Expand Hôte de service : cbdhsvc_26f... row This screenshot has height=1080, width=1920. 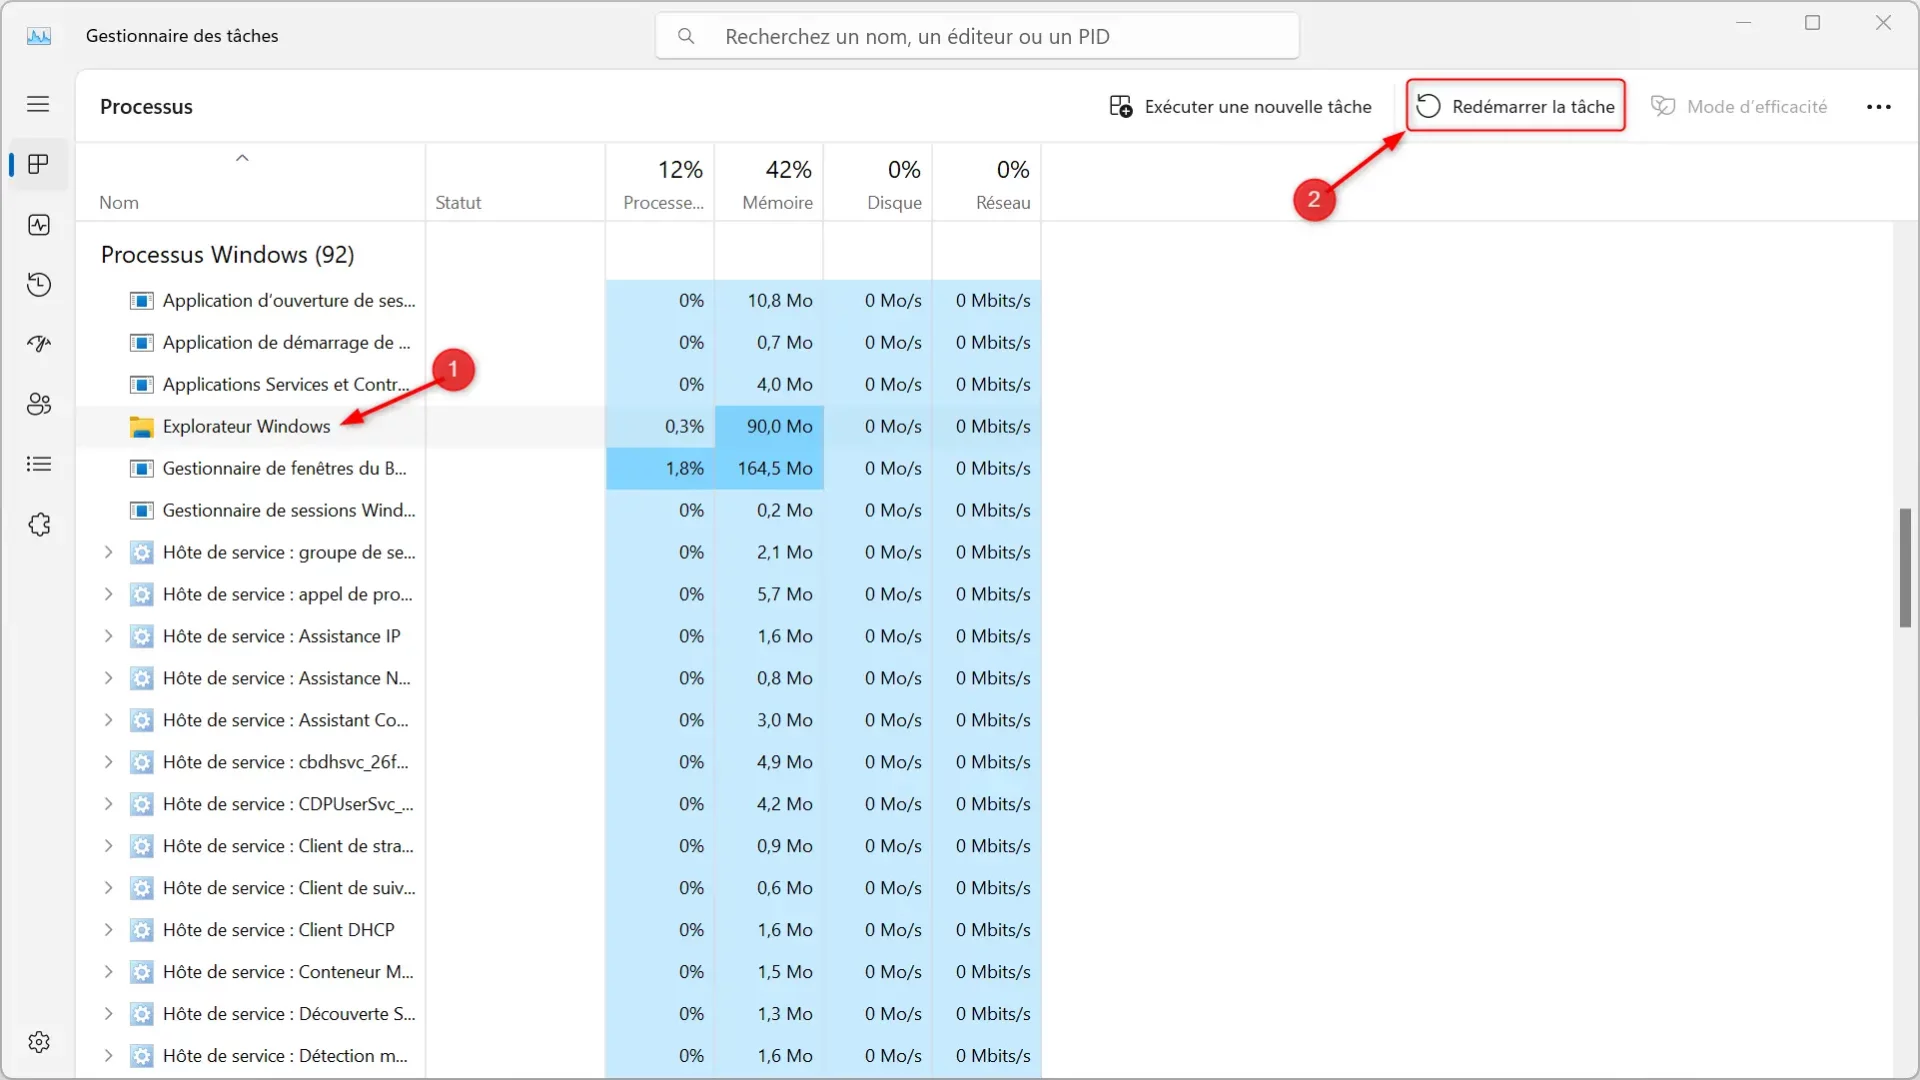coord(108,762)
